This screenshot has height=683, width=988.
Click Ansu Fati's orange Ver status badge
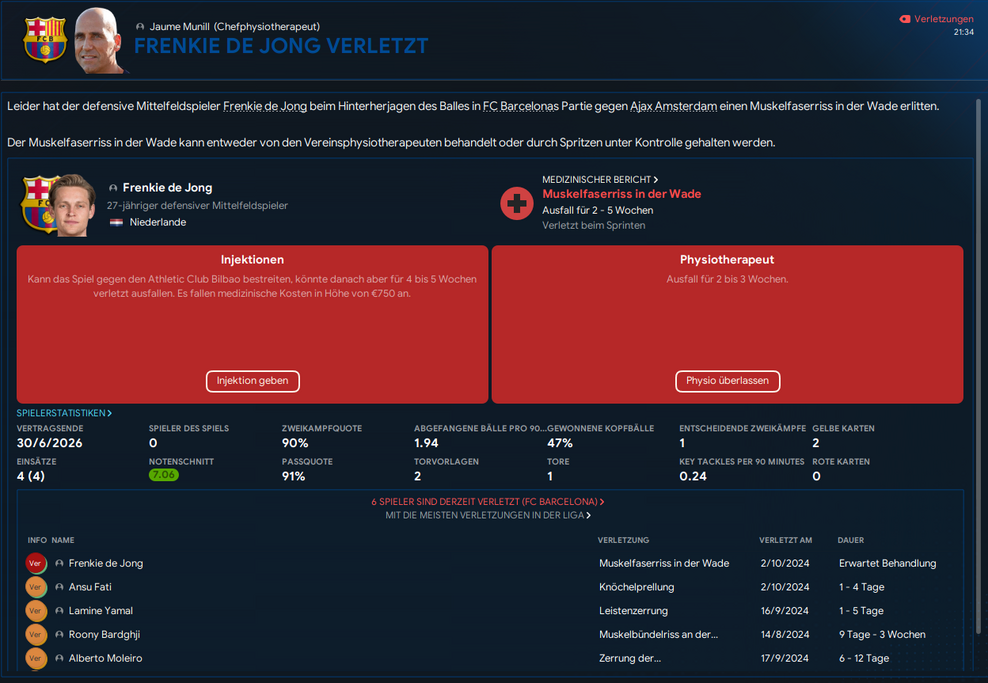coord(36,587)
